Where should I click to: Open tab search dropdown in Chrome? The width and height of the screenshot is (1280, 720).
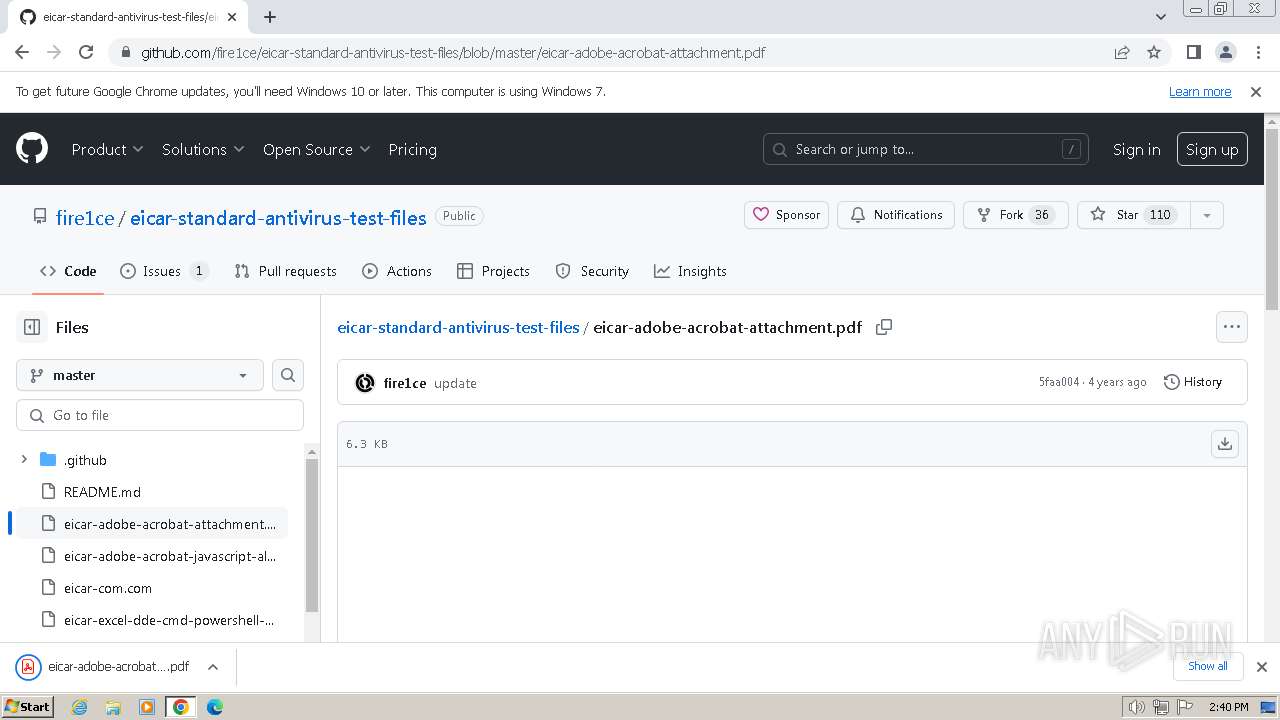pyautogui.click(x=1160, y=17)
